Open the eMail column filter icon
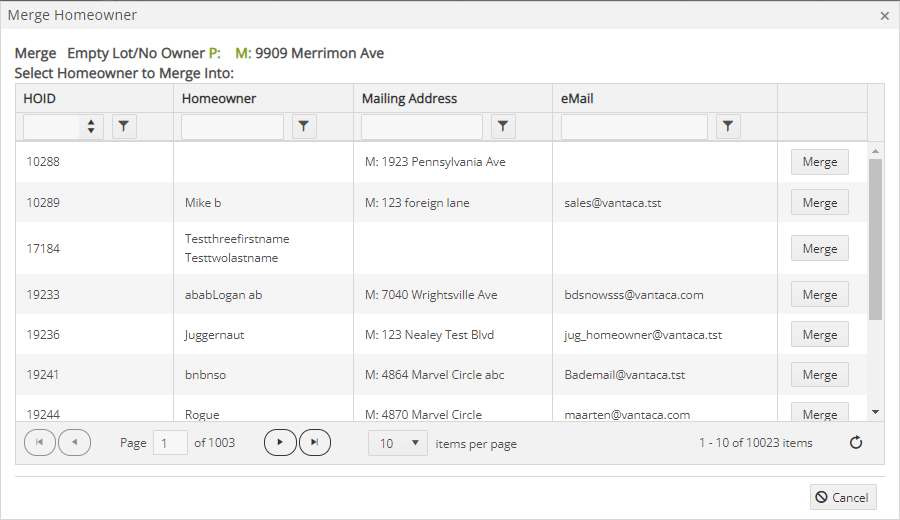This screenshot has height=520, width=900. [x=728, y=126]
